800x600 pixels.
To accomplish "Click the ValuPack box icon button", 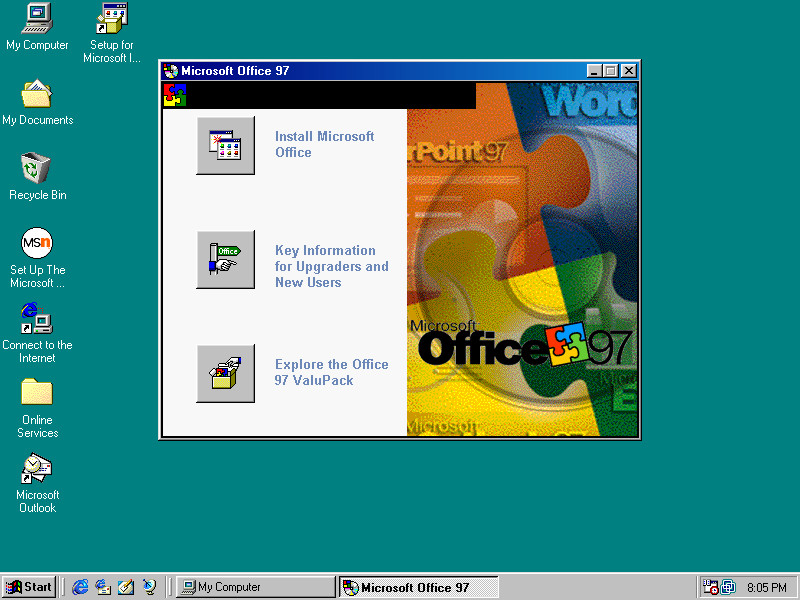I will click(226, 373).
